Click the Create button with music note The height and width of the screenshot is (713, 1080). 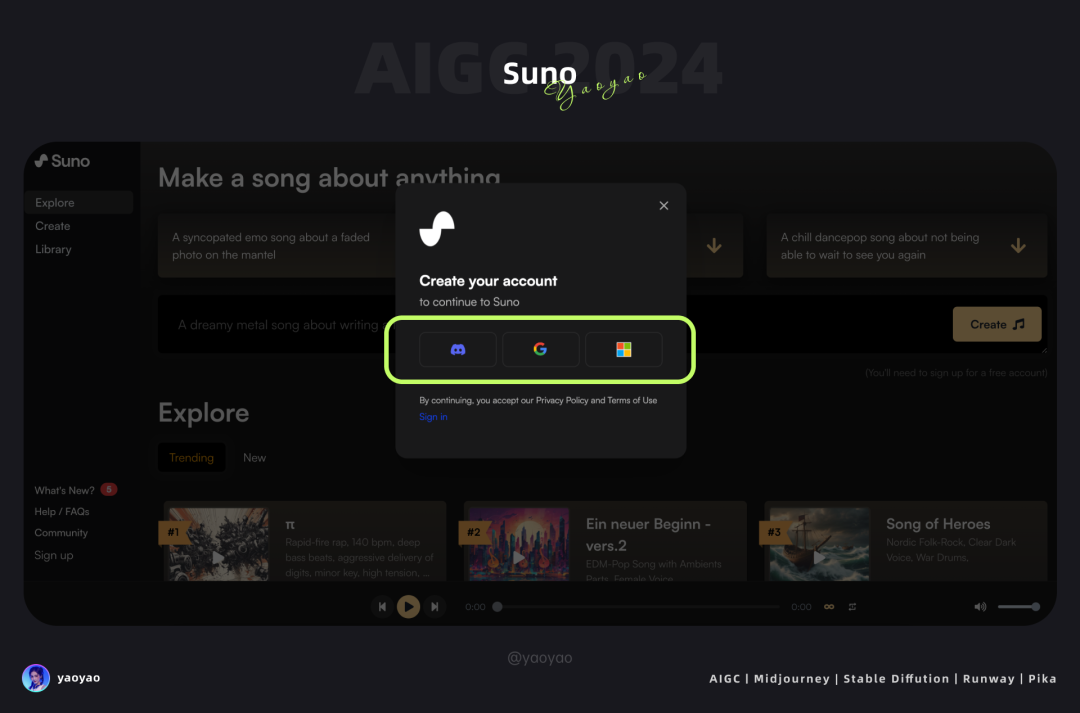pos(997,324)
